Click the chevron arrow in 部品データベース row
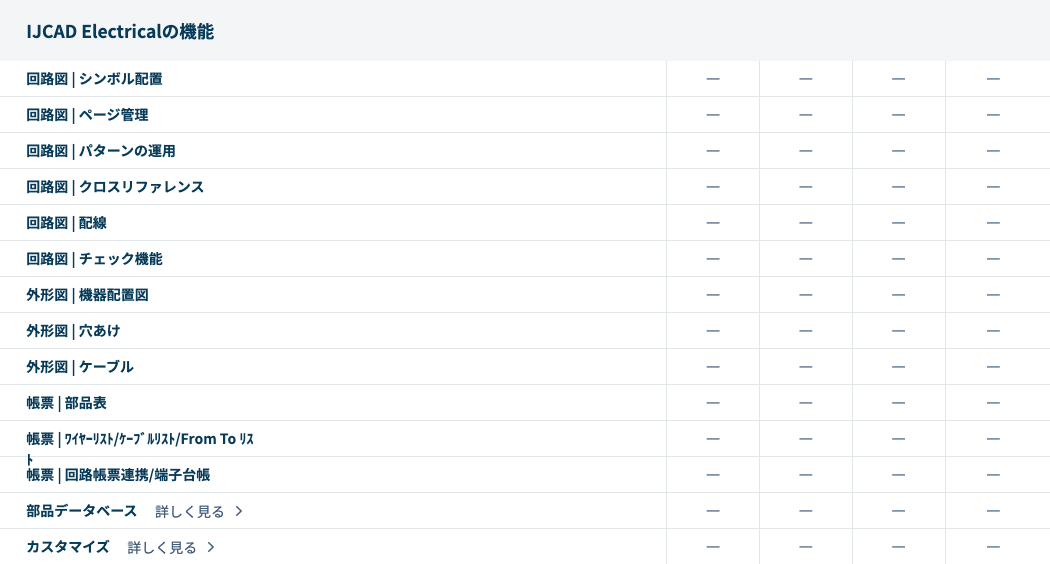The height and width of the screenshot is (564, 1050). [x=239, y=512]
